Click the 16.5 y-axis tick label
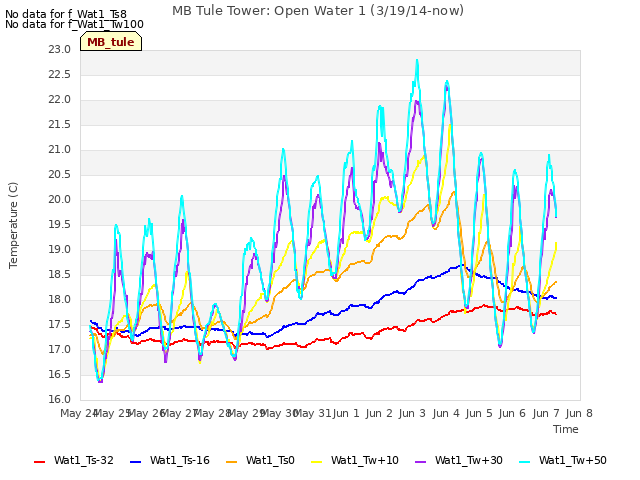 click(x=60, y=375)
